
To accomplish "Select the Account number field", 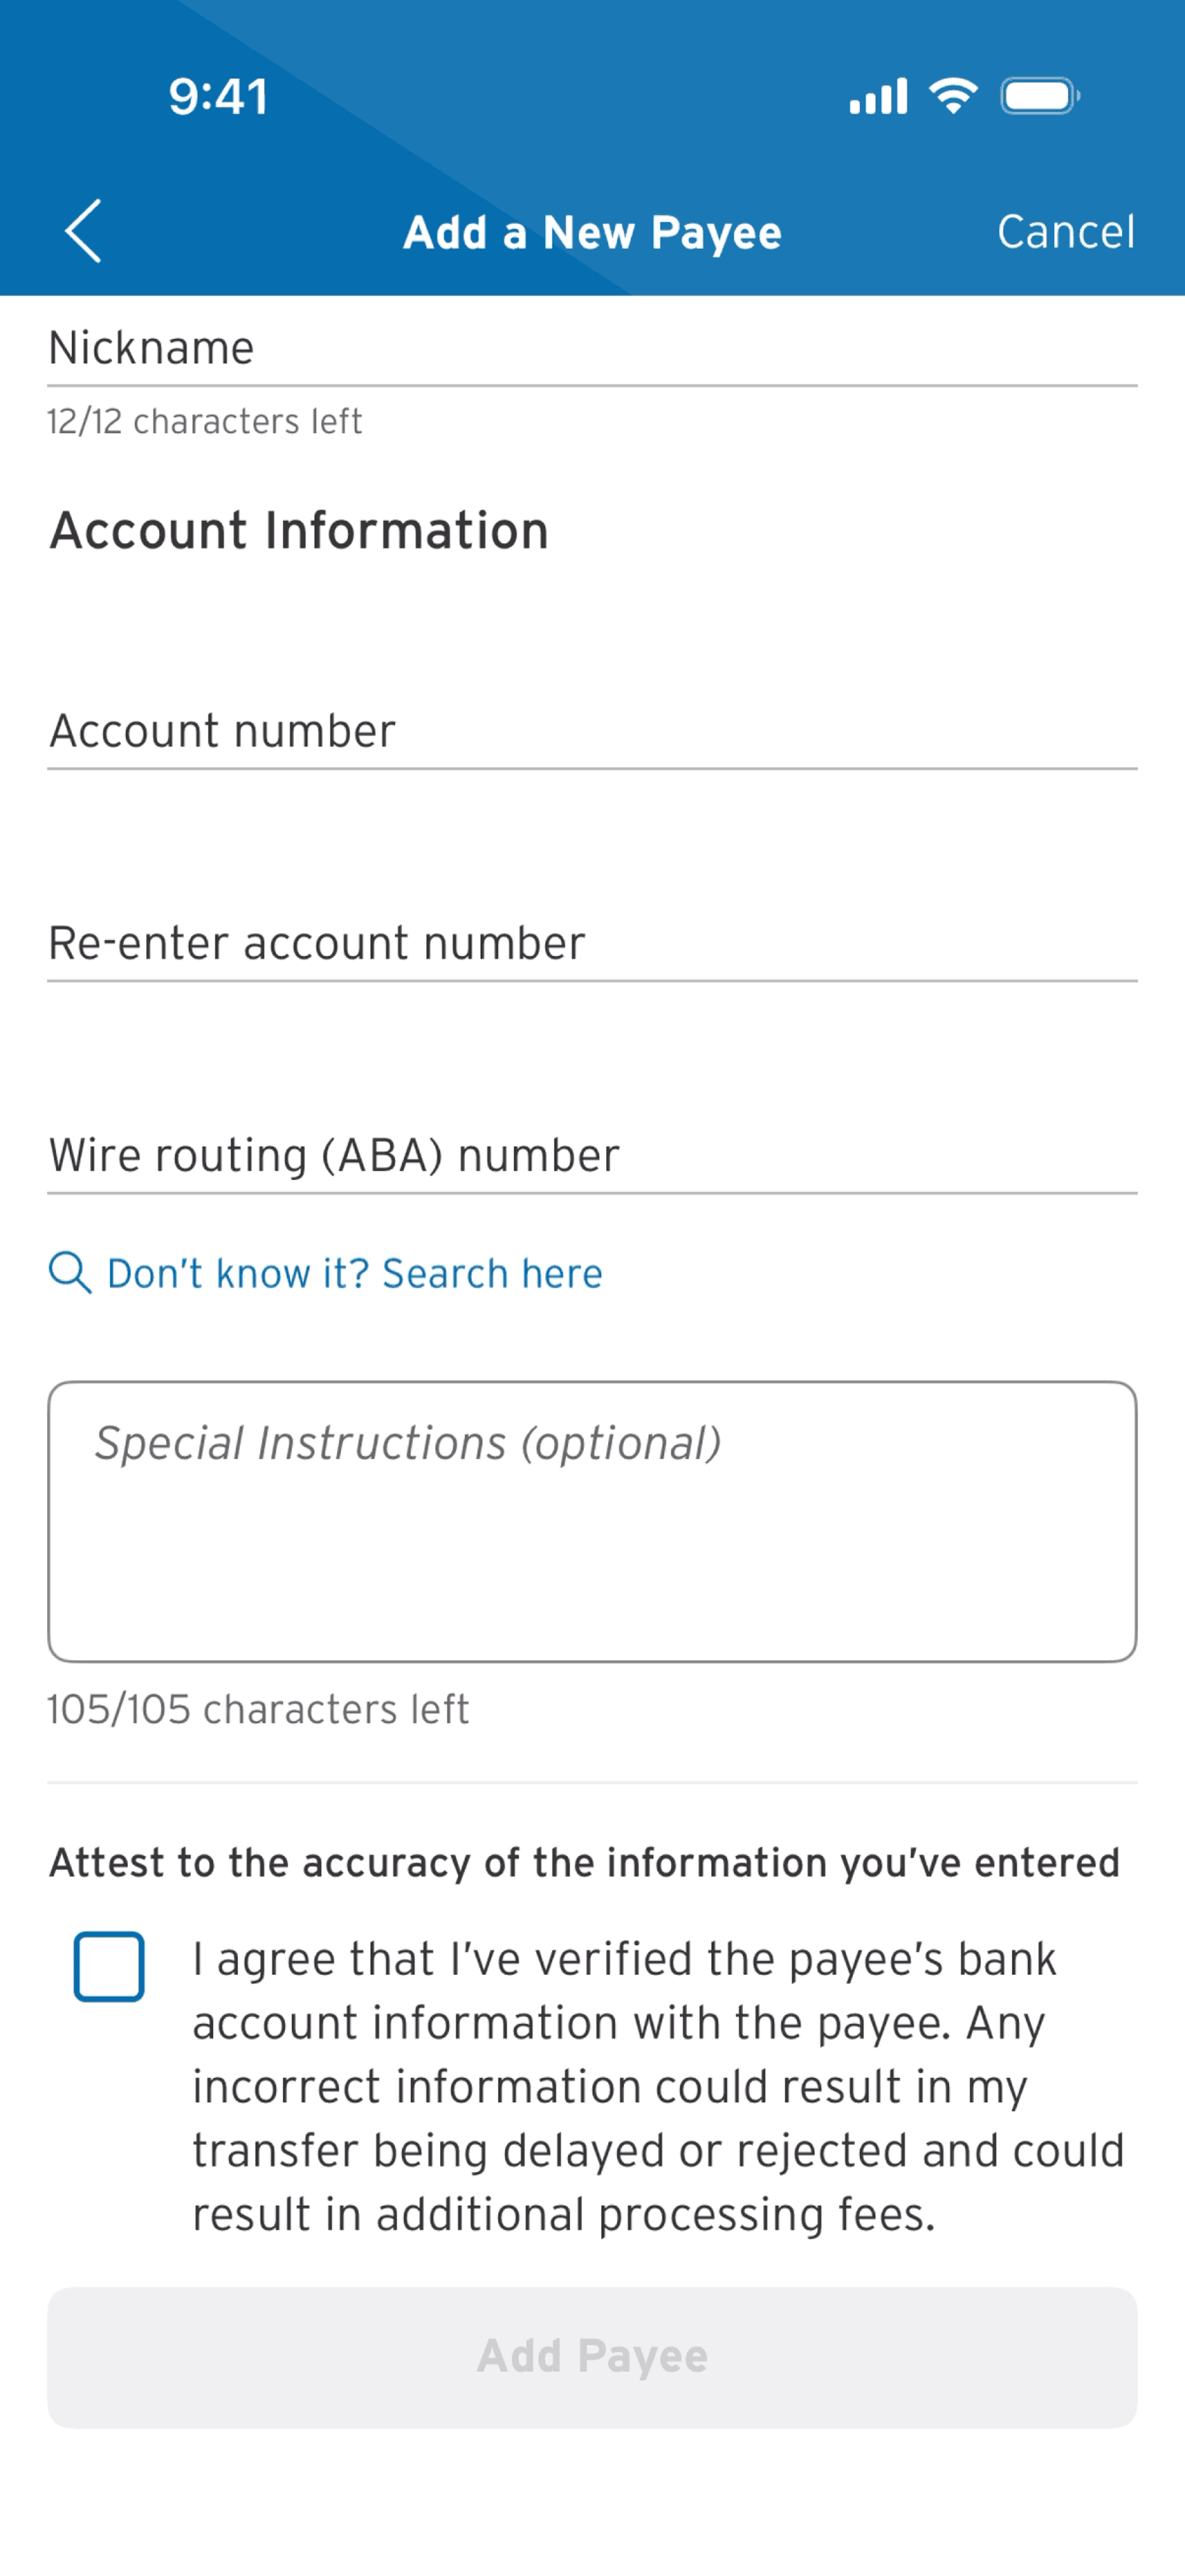I will 592,731.
